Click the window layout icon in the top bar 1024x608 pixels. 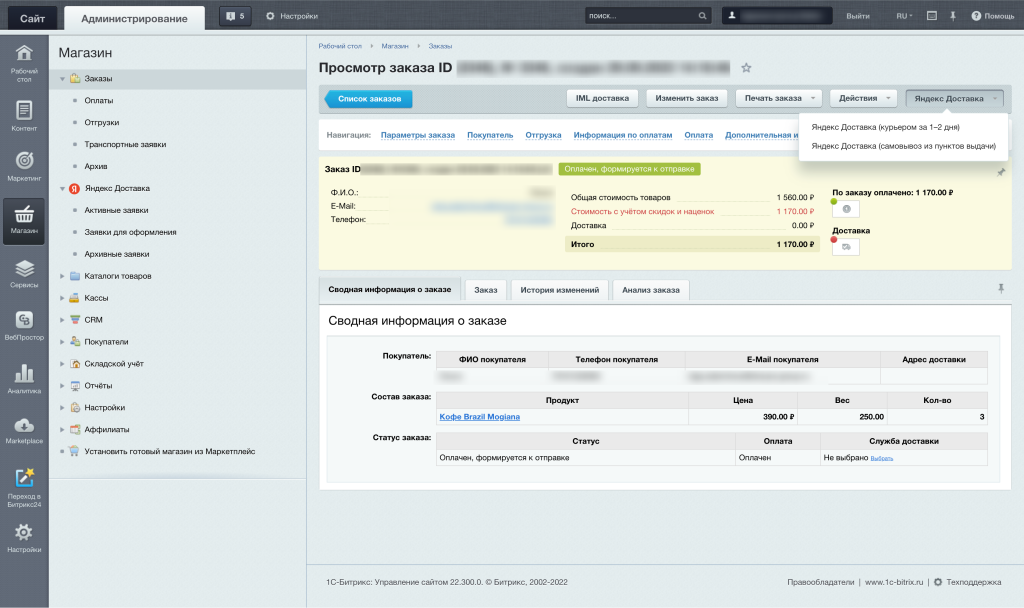tap(932, 16)
